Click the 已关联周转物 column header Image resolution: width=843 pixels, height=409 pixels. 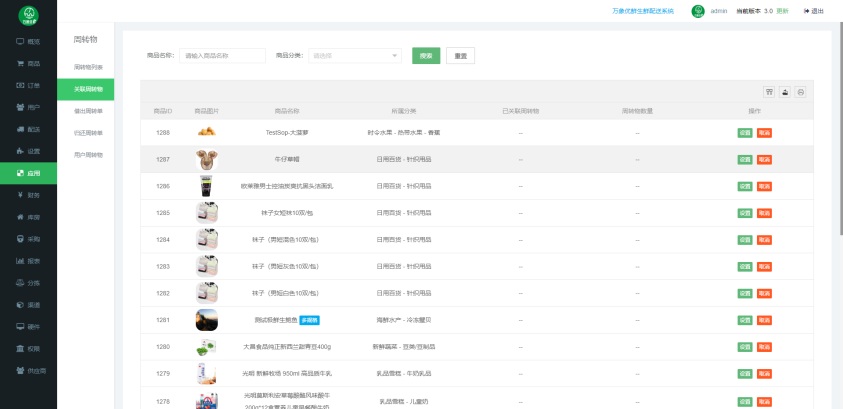pos(520,111)
